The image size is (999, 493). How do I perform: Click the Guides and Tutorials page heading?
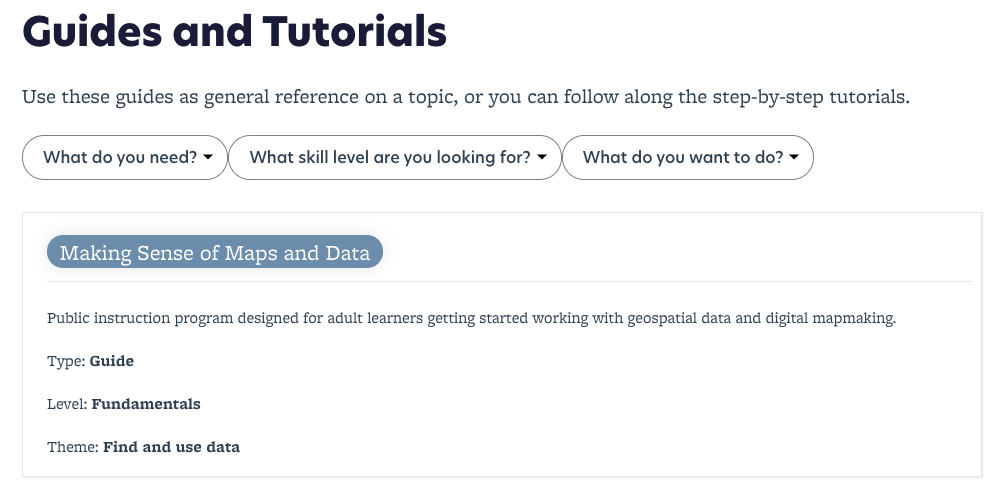(234, 31)
